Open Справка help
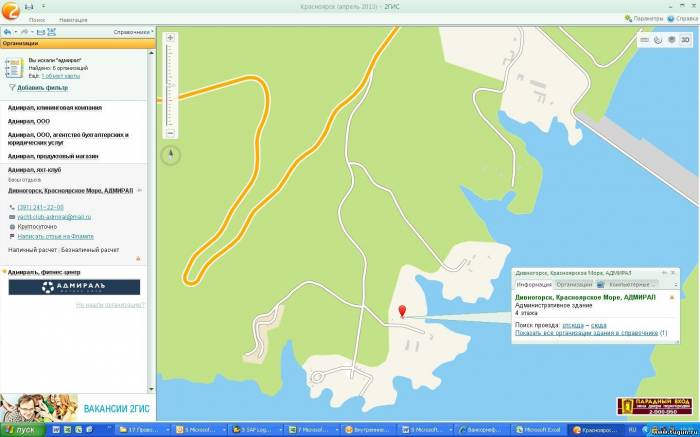The image size is (700, 437). coord(683,19)
